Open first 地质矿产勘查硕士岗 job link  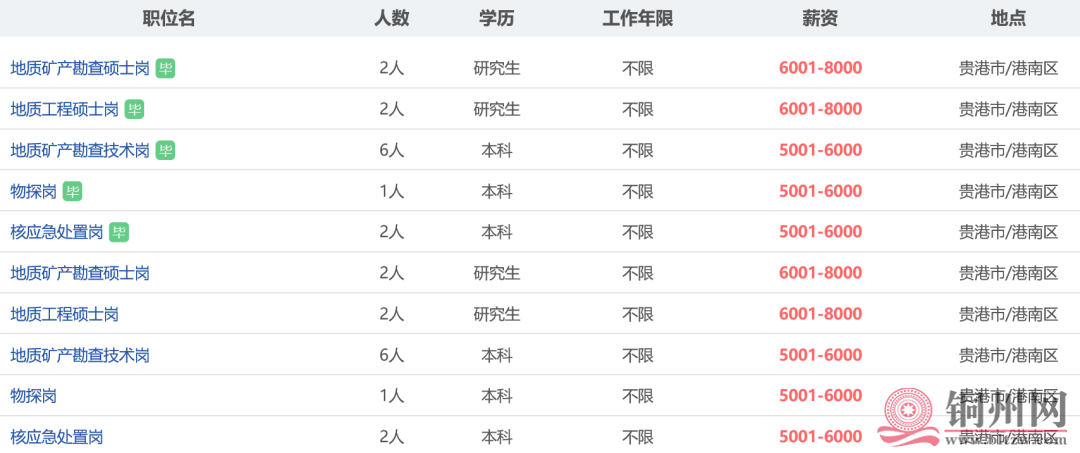point(80,68)
